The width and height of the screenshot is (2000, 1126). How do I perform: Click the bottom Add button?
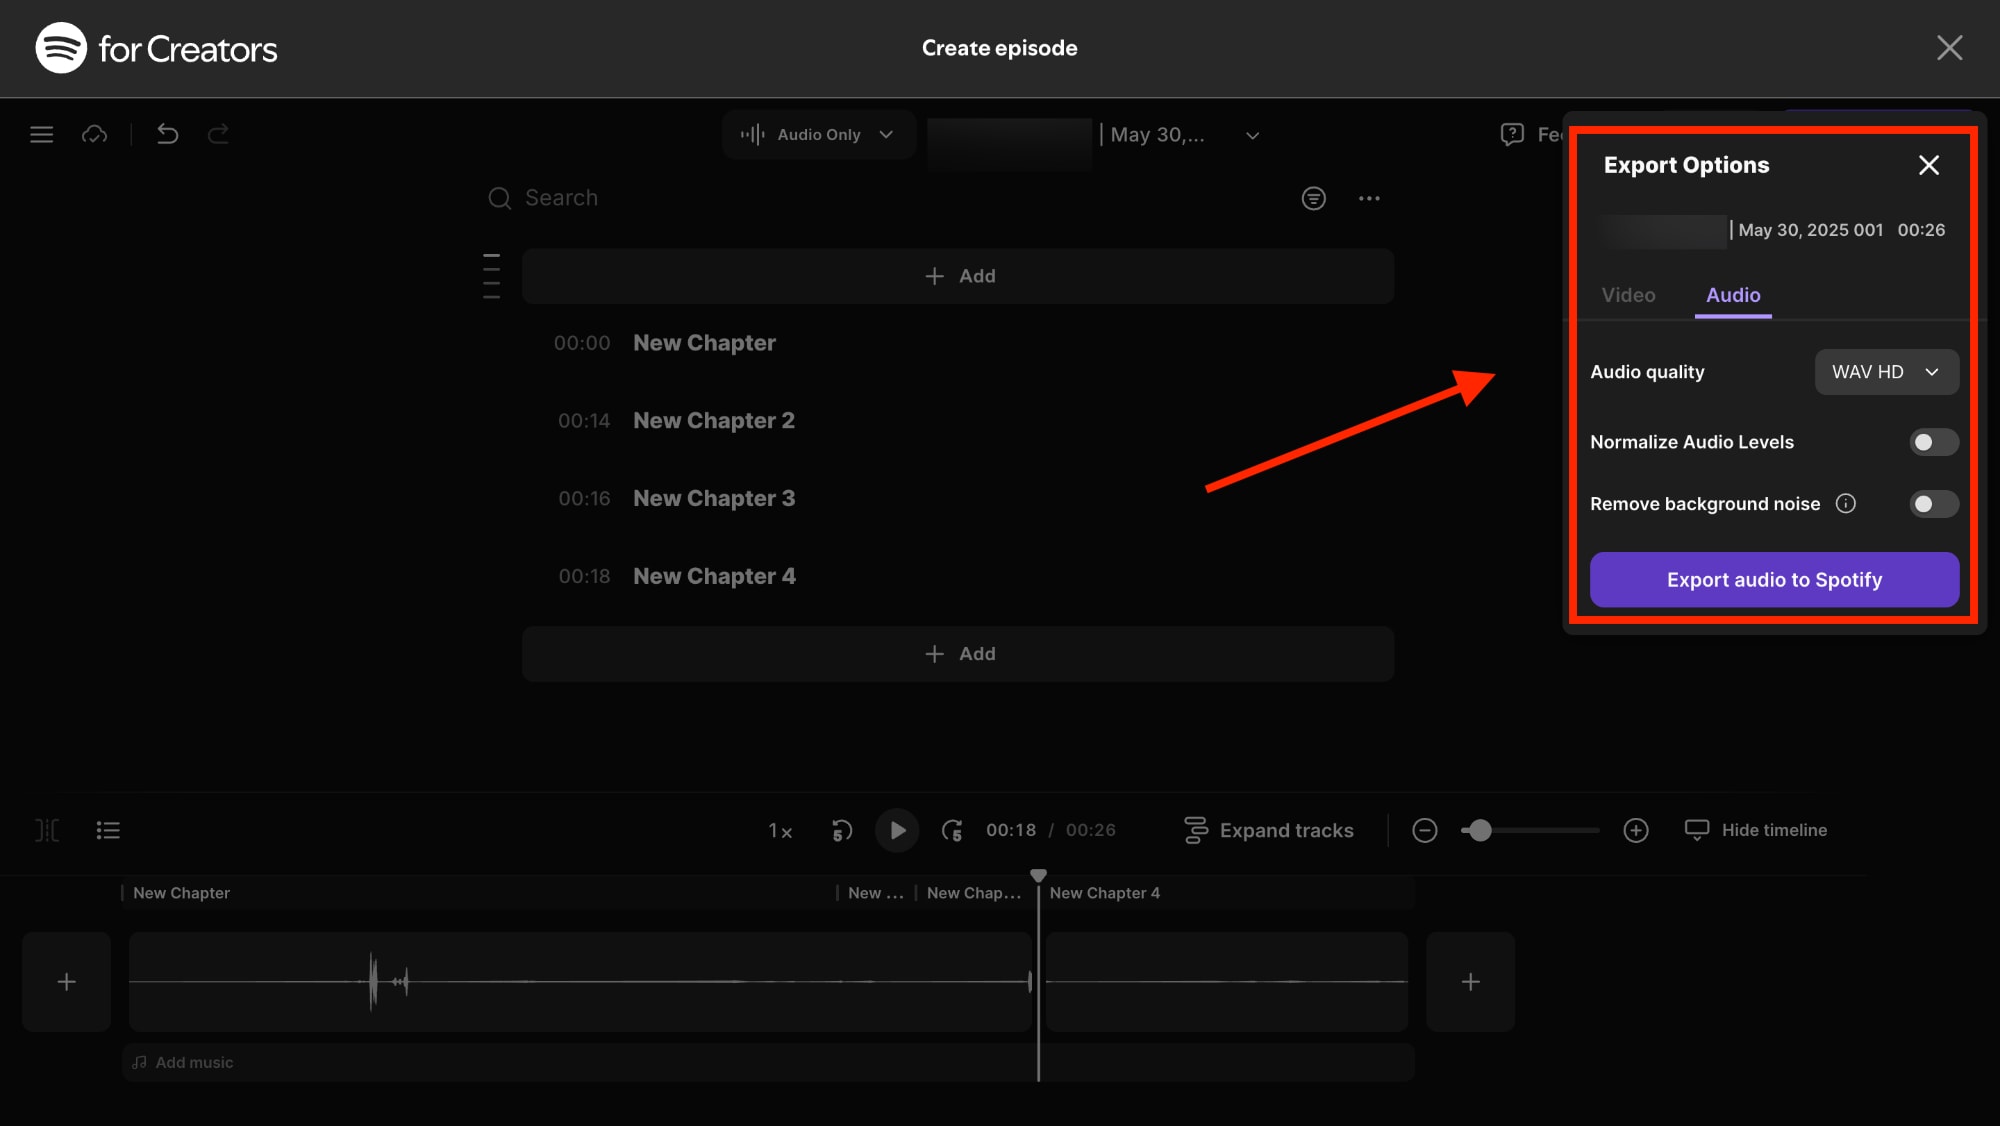point(958,654)
